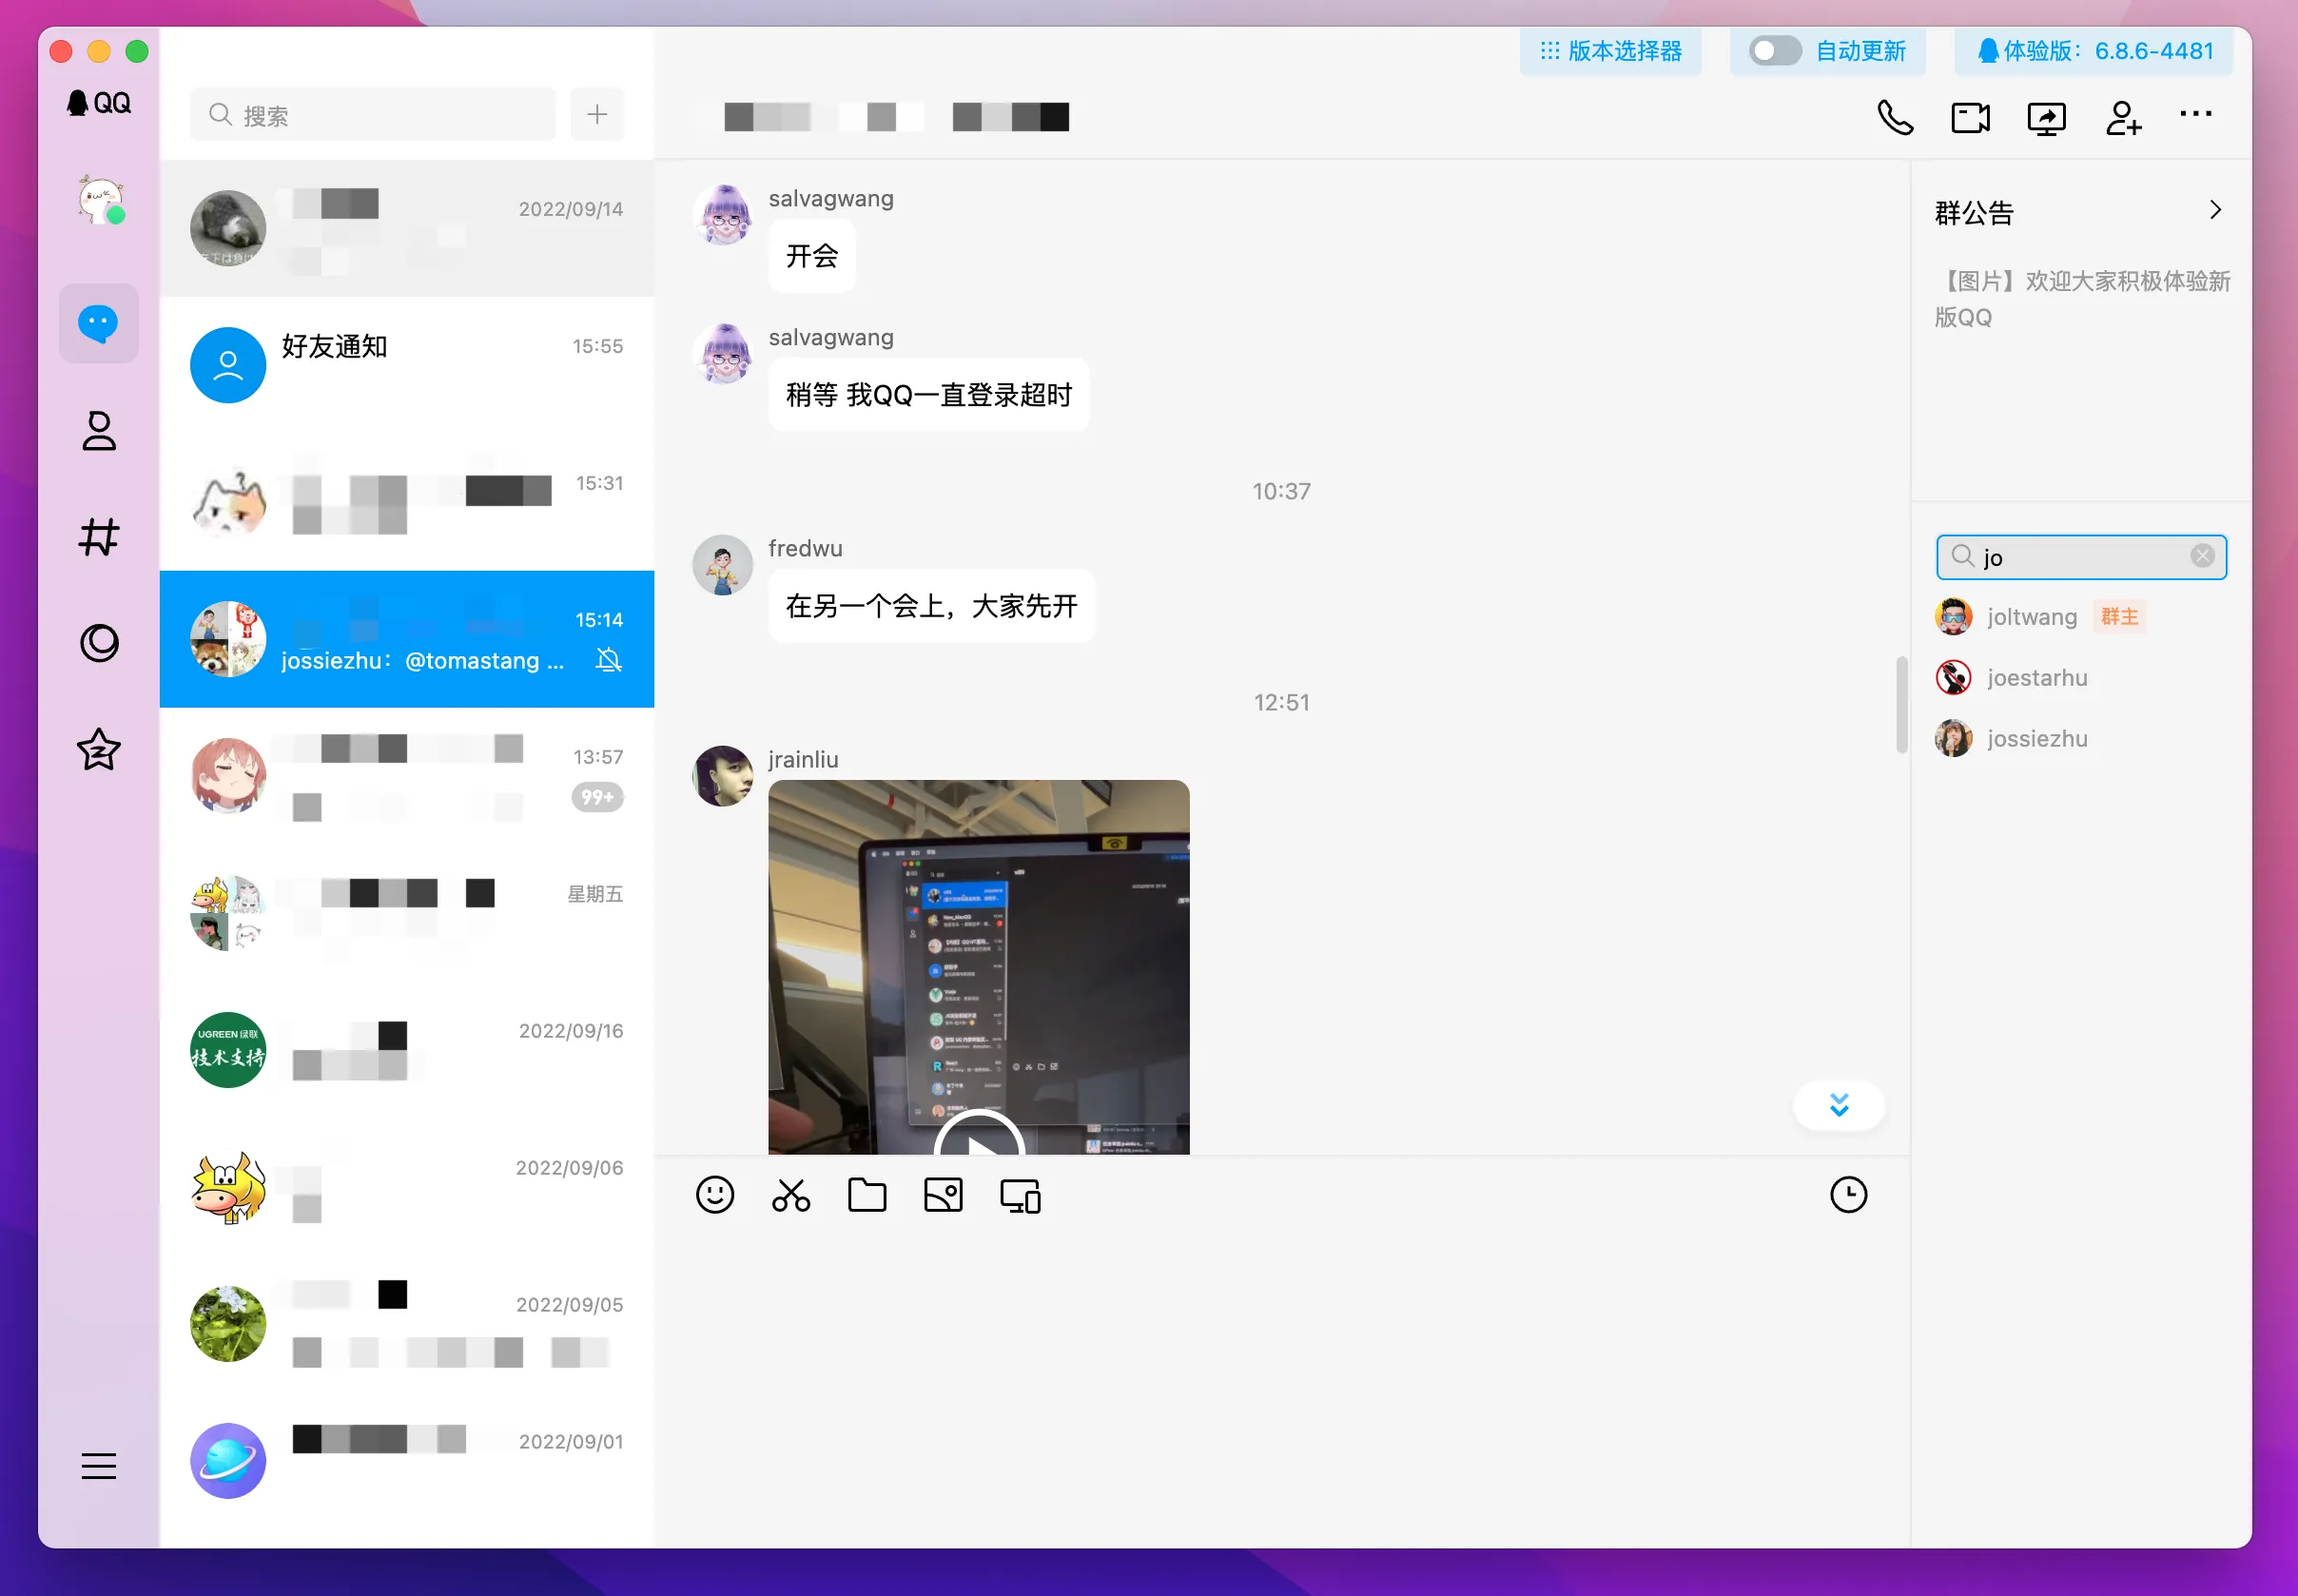Screen dimensions: 2298x1596
Task: Click the plus button beside search
Action: [597, 115]
